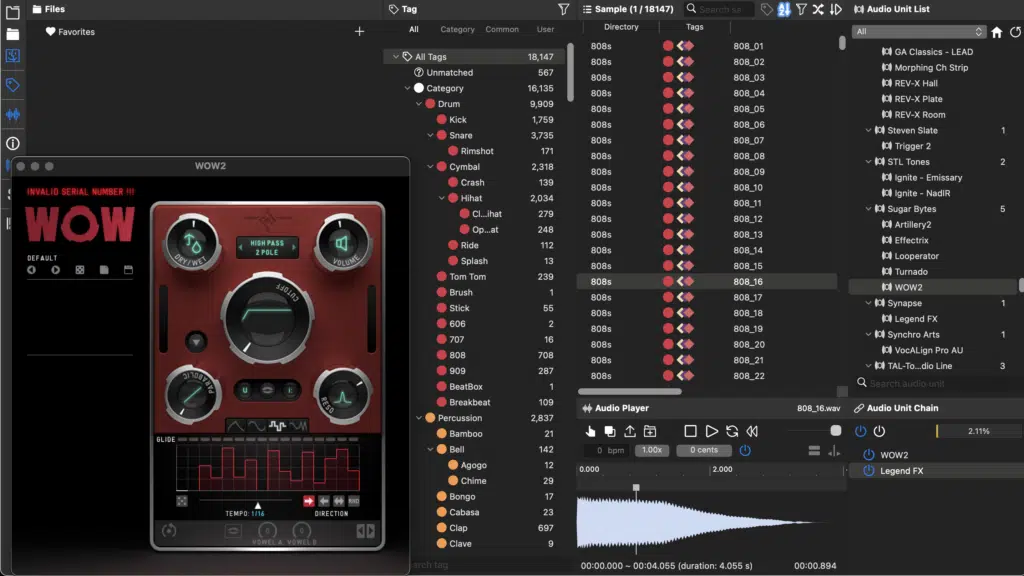Collapse the All Tags tree node
The height and width of the screenshot is (576, 1024).
click(x=396, y=57)
